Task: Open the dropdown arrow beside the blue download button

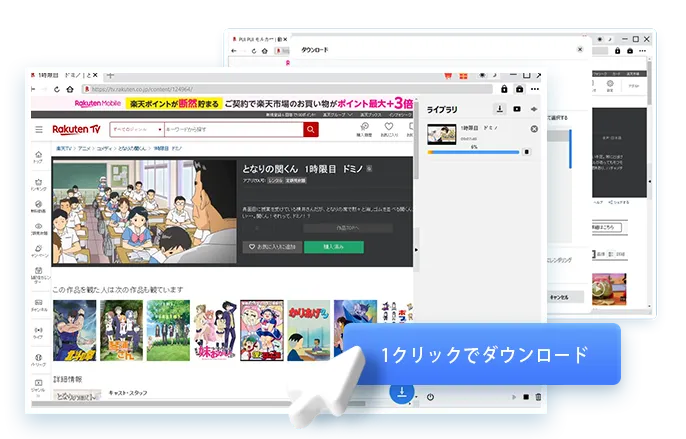Action: tap(416, 397)
